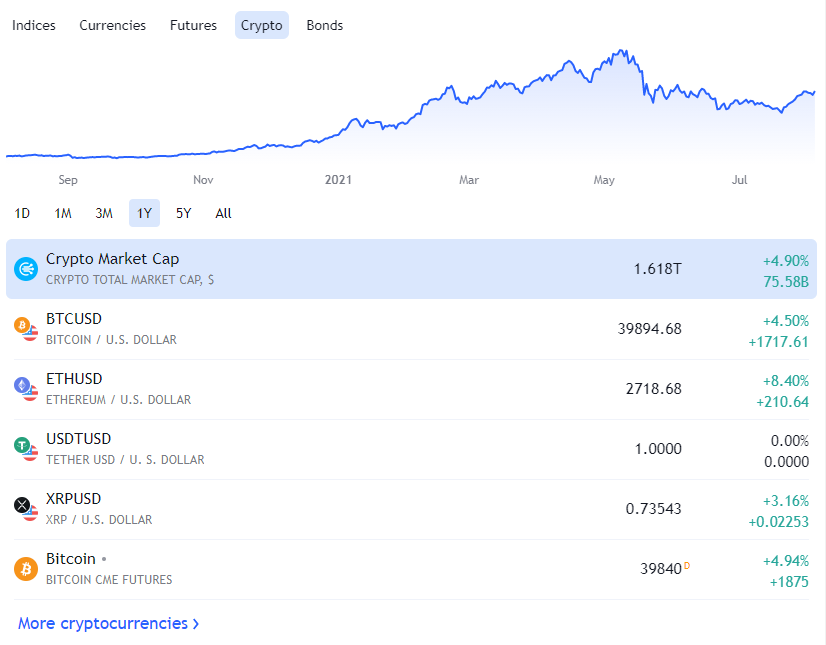Switch to the Indices tab
Image resolution: width=826 pixels, height=645 pixels.
34,25
